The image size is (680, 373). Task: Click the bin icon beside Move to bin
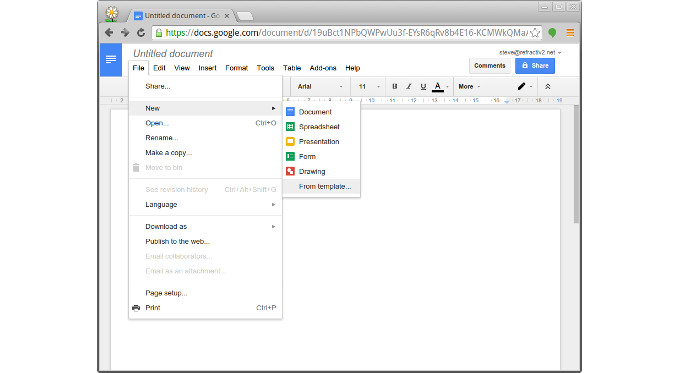coord(136,167)
